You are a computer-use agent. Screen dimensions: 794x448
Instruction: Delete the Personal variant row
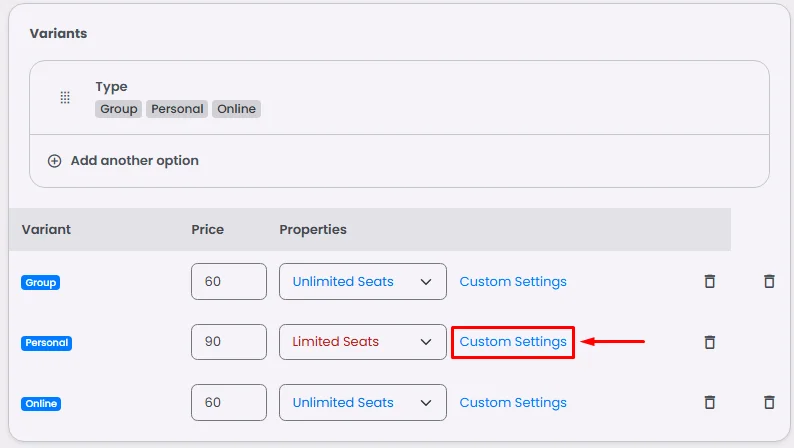point(710,342)
